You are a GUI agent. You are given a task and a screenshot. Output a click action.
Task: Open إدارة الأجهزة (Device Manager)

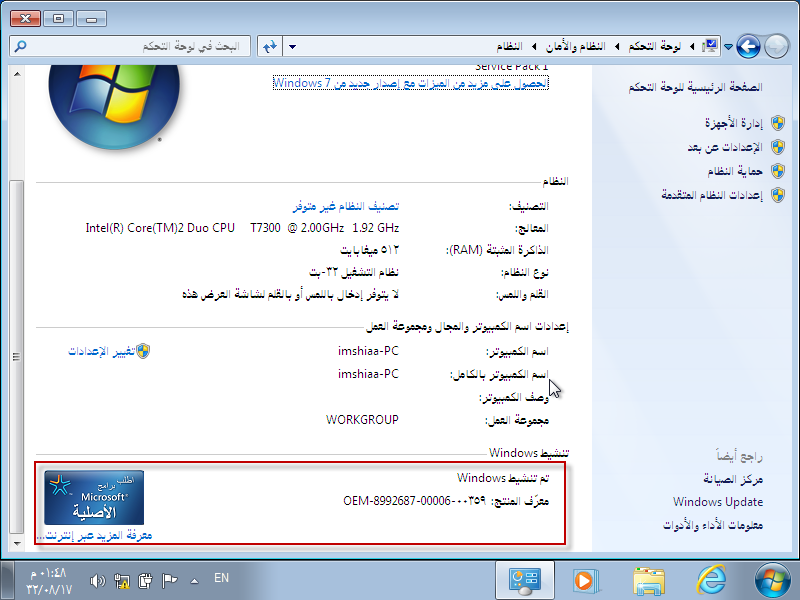734,123
